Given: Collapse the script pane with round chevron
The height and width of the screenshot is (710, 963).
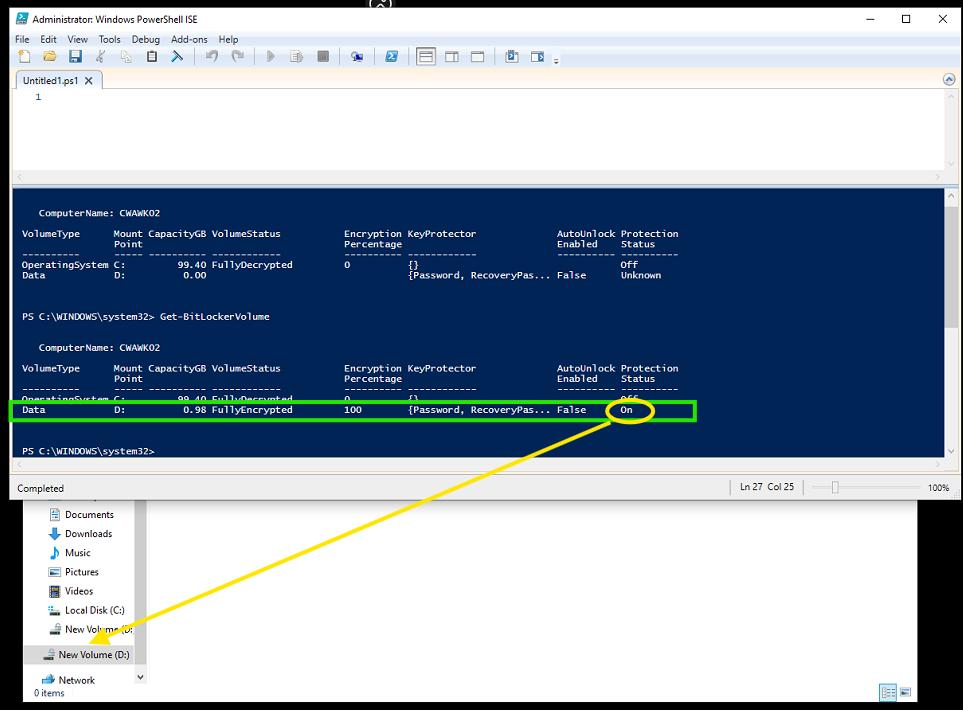Looking at the screenshot, I should 949,79.
